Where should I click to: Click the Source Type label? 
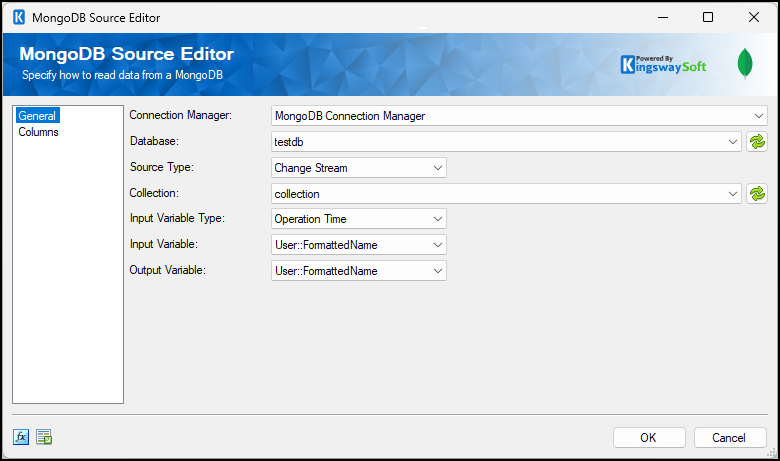click(162, 167)
